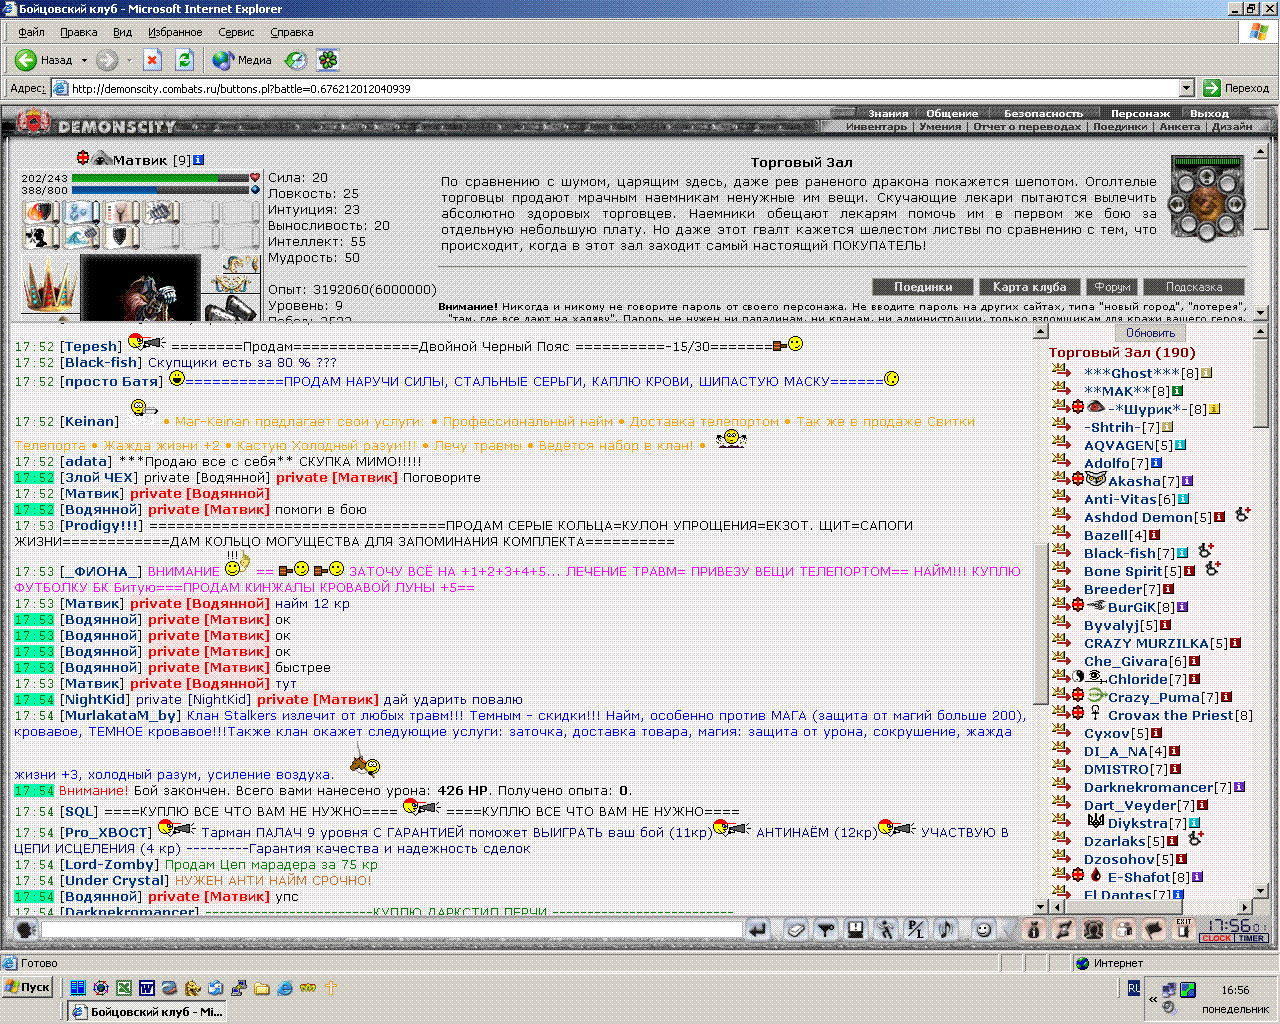
Task: Click the [Tepesh] nickname in chat
Action: pyautogui.click(x=91, y=347)
